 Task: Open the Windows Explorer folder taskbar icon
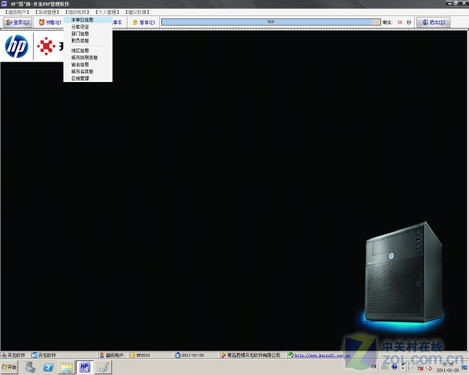[67, 367]
